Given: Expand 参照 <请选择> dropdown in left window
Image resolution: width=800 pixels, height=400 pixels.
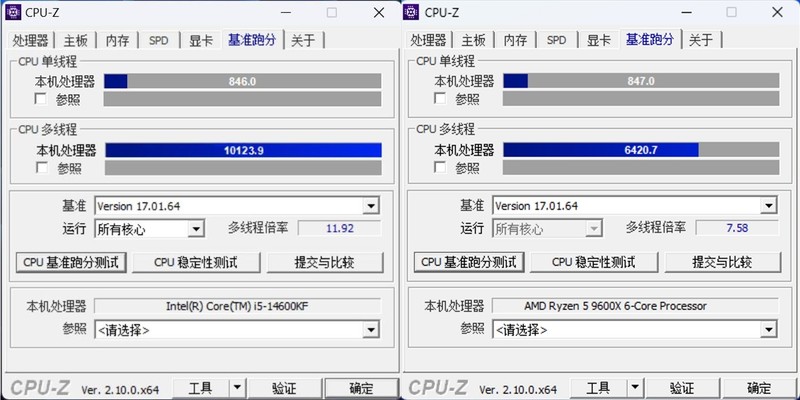Looking at the screenshot, I should pyautogui.click(x=370, y=330).
